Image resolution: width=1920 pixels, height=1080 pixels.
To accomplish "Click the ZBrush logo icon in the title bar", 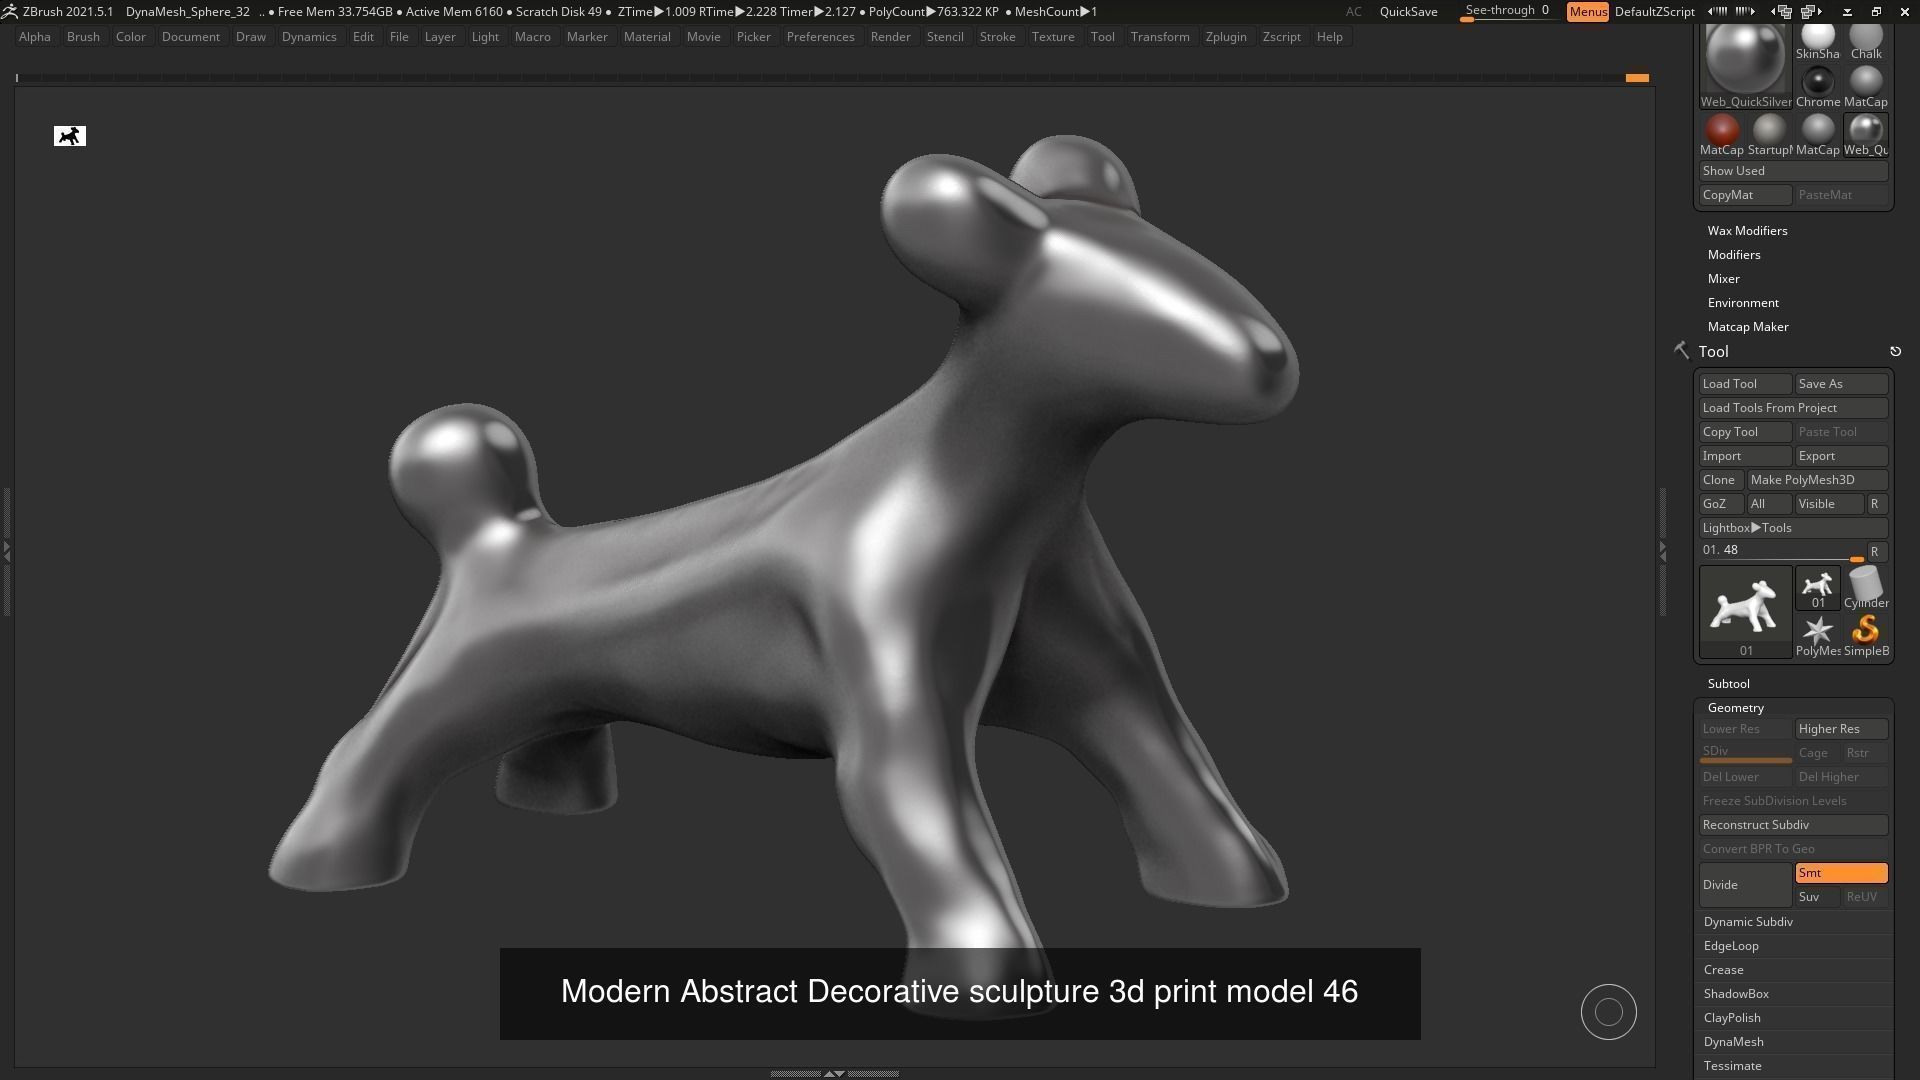I will click(x=9, y=11).
